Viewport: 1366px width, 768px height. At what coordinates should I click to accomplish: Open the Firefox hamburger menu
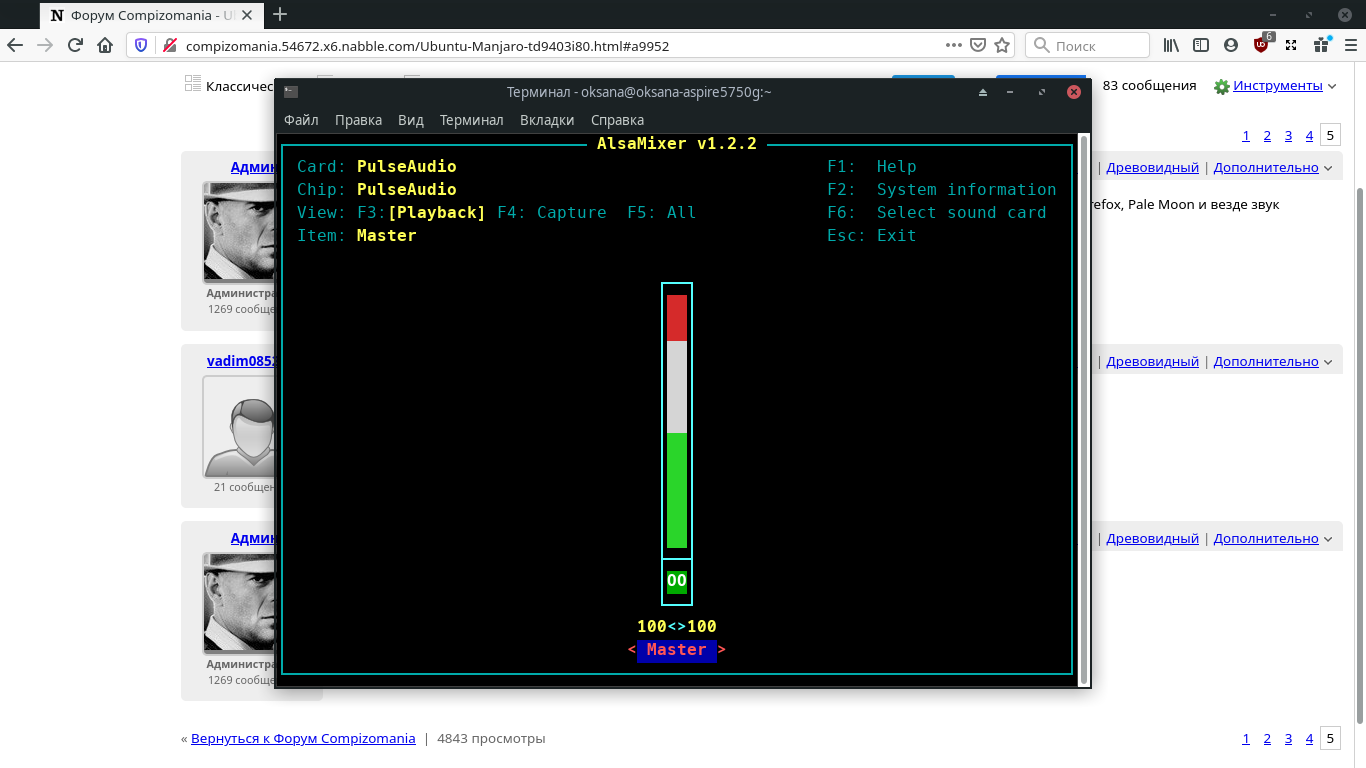pos(1349,45)
